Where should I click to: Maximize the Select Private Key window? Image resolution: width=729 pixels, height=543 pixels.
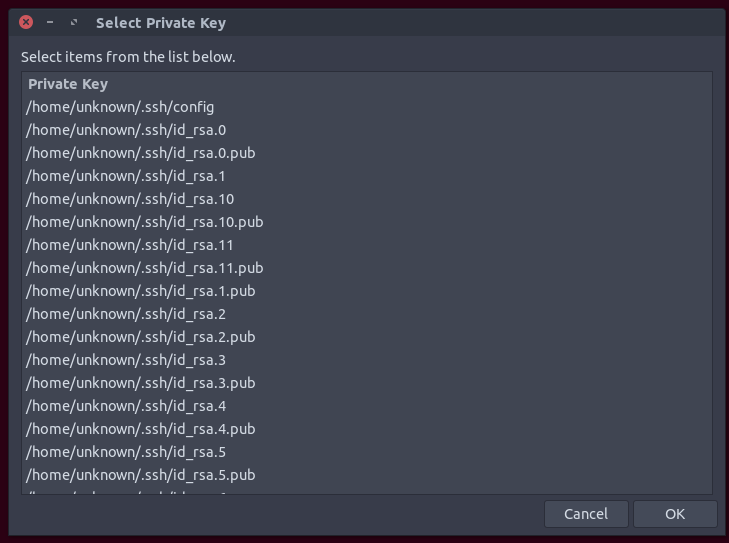(74, 22)
